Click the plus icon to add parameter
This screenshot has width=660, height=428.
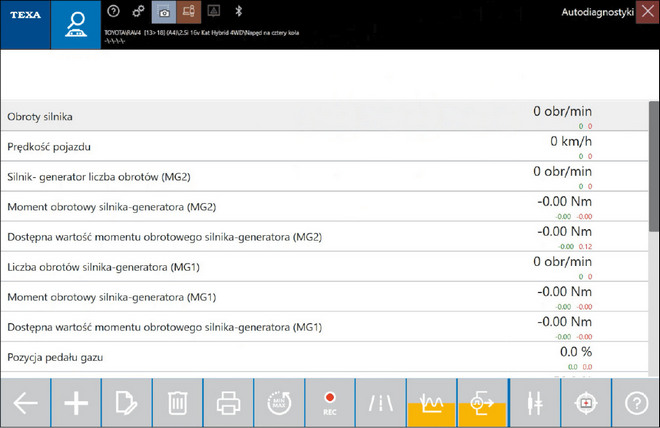pyautogui.click(x=76, y=403)
